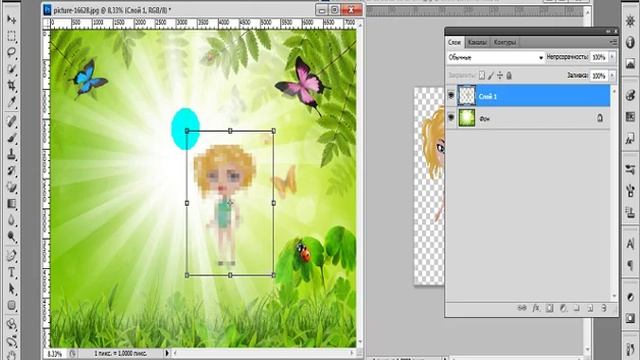This screenshot has height=360, width=640.
Task: Hide the Фон layer via eye icon
Action: pyautogui.click(x=451, y=118)
